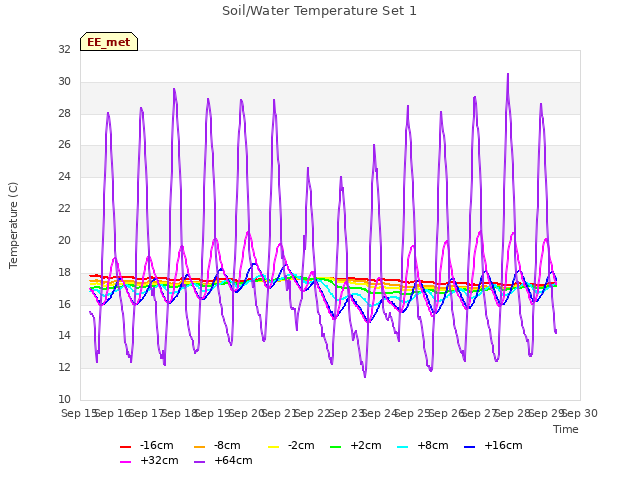Toggle the +64cm purple legend swatch

tap(200, 462)
